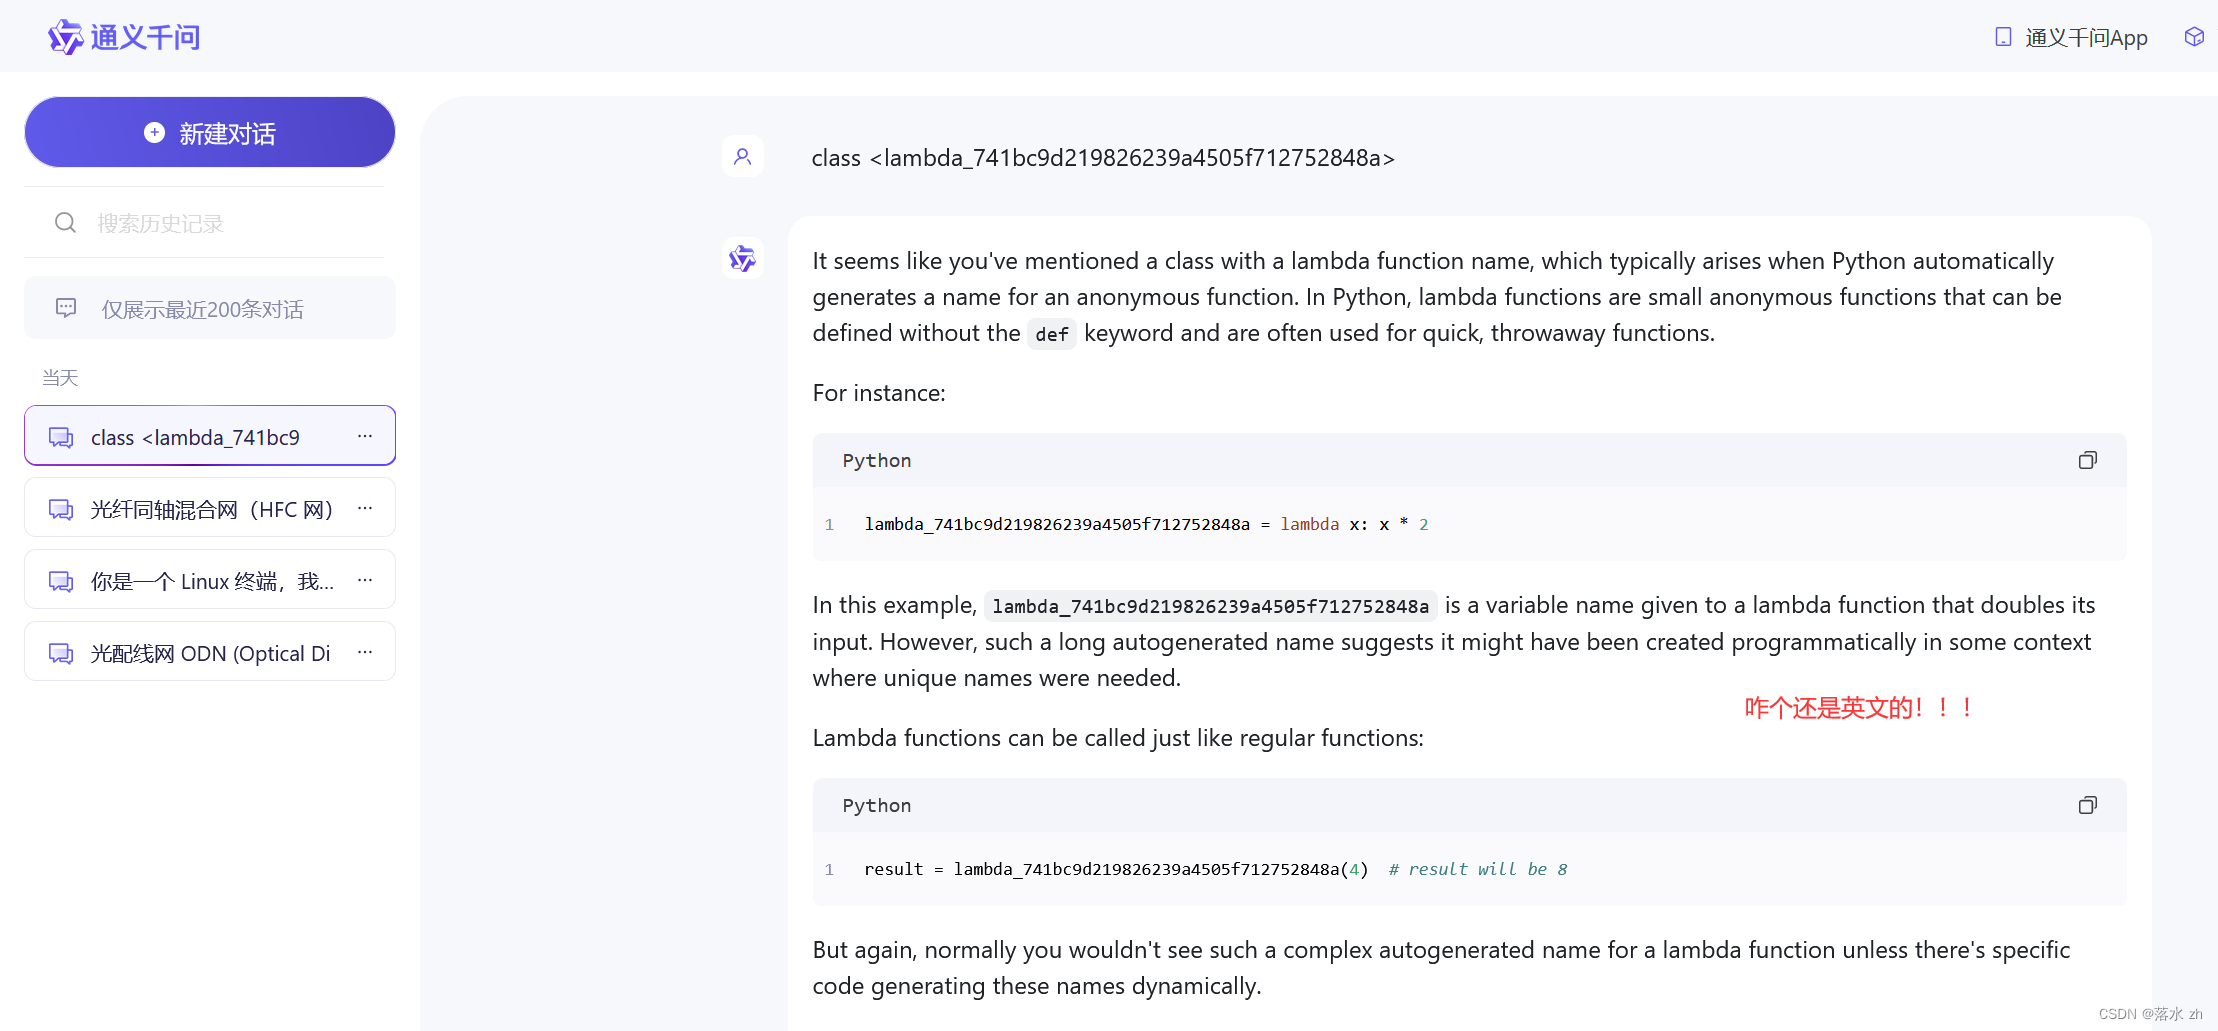Screen dimensions: 2218x1031
Task: Click the user message class <lambda_741bc9d...>
Action: (1103, 158)
